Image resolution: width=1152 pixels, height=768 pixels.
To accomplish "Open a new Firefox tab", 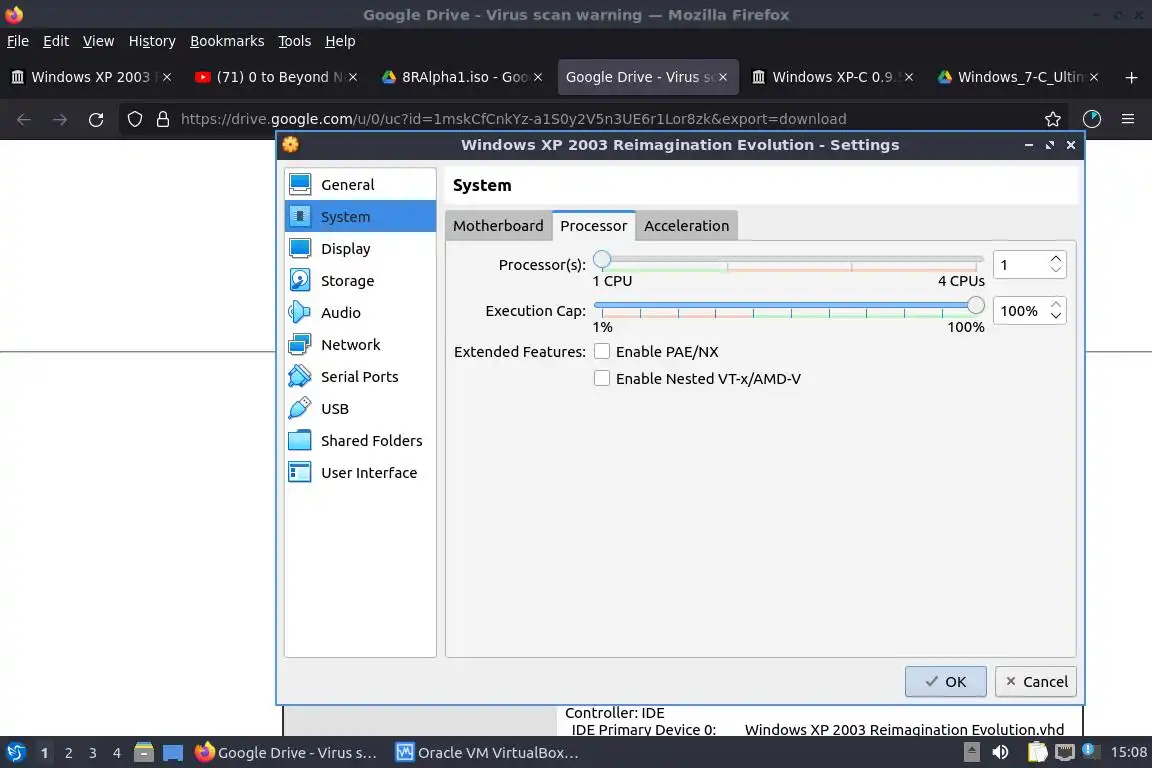I will (x=1131, y=77).
